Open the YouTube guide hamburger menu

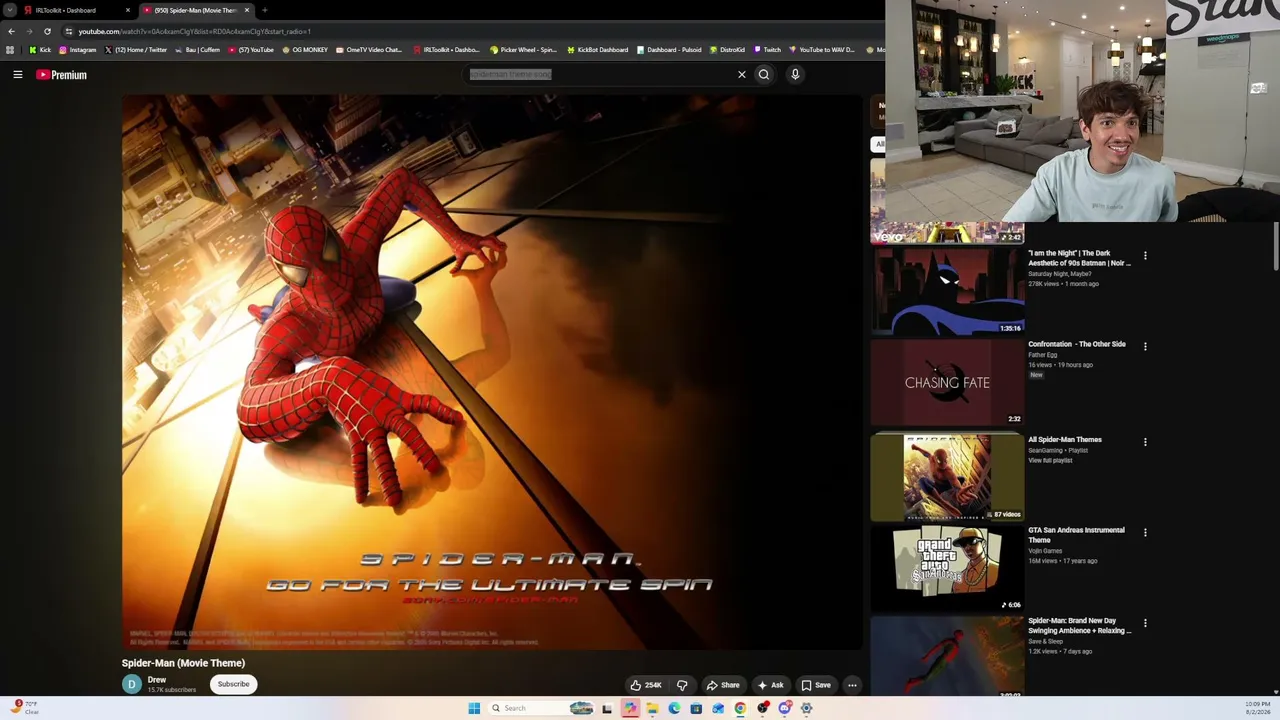pyautogui.click(x=18, y=75)
